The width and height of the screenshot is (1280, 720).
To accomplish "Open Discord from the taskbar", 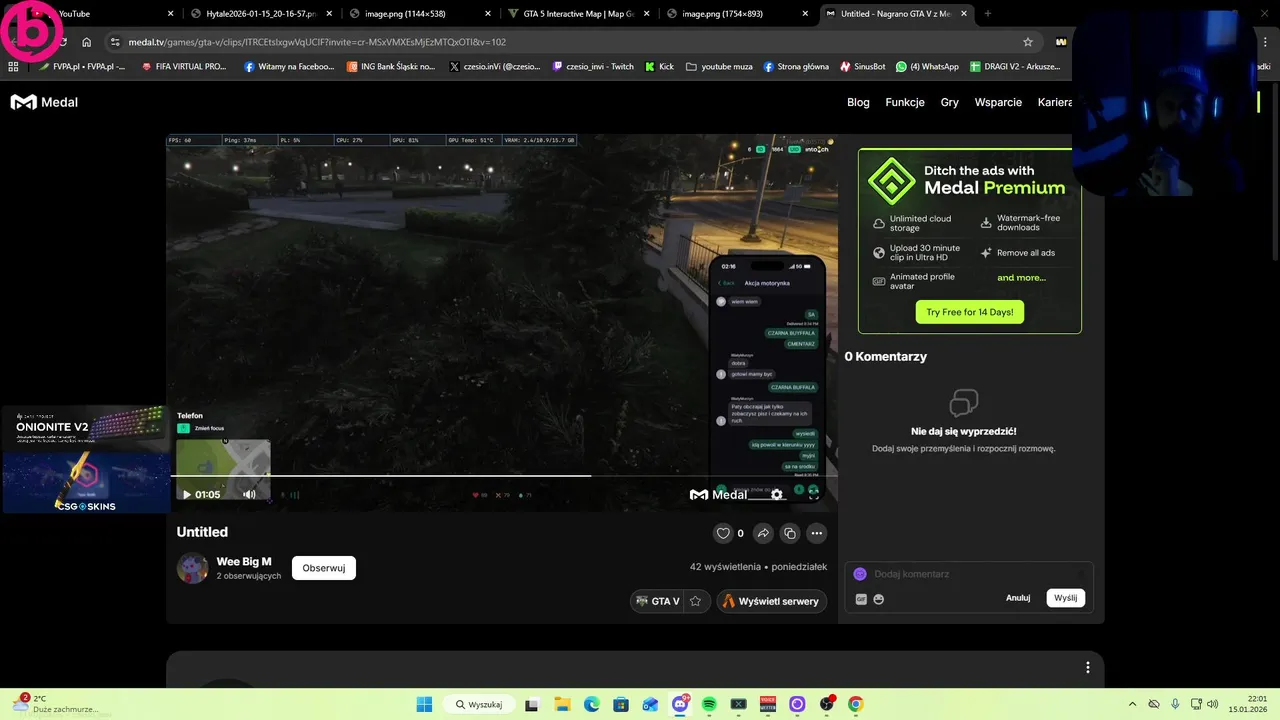I will [680, 704].
